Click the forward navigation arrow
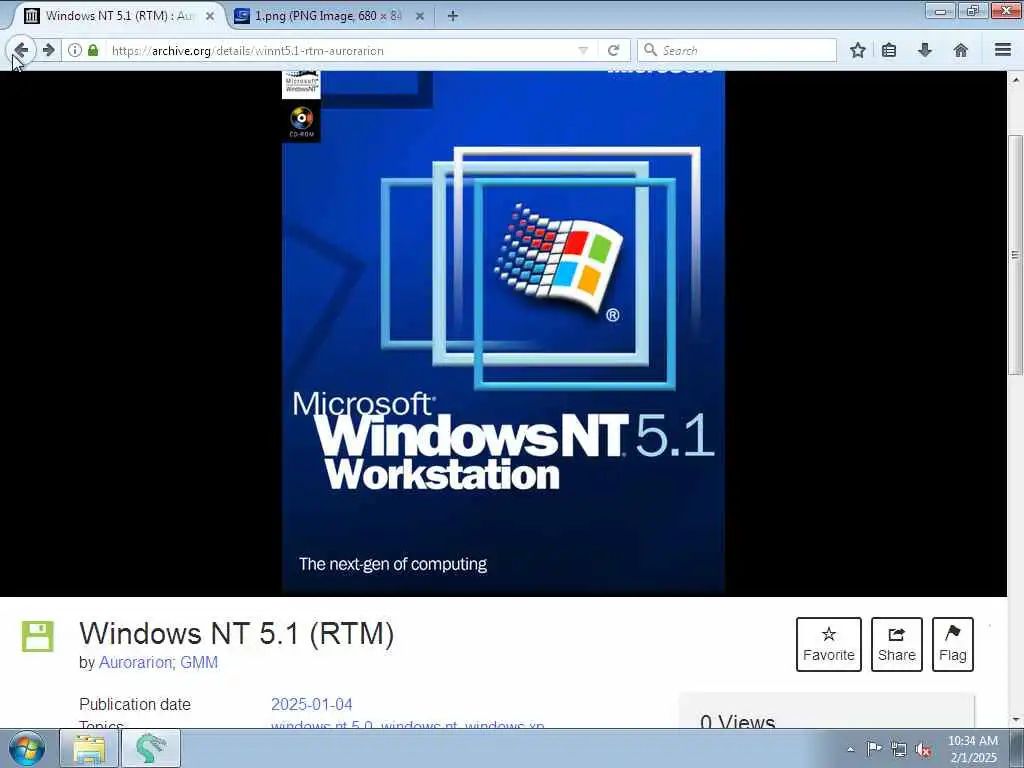 (48, 50)
